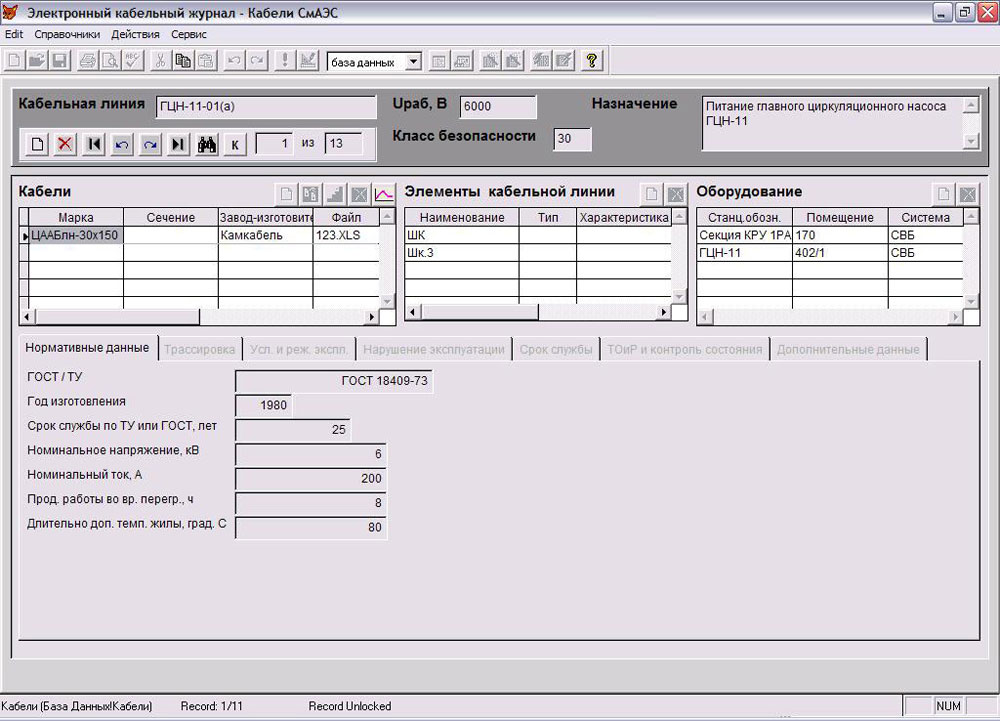Viewport: 1000px width, 721px height.
Task: Go to next record with the blue forward arrow
Action: 150,144
